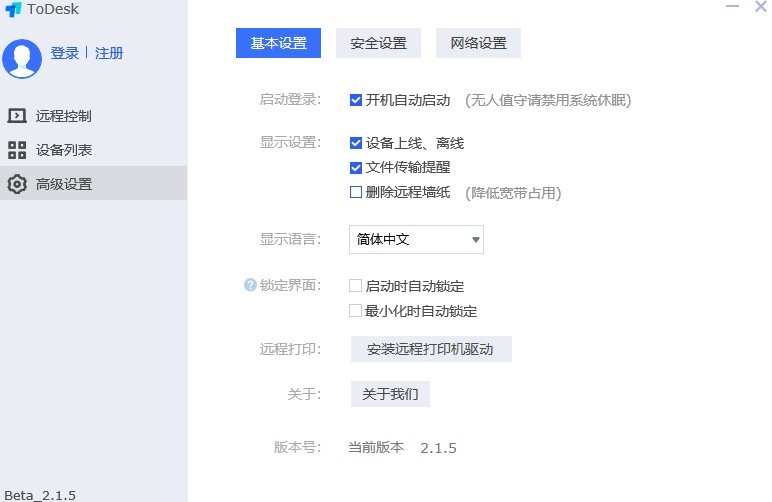Enable 删除远程墙纸 option

(x=356, y=192)
